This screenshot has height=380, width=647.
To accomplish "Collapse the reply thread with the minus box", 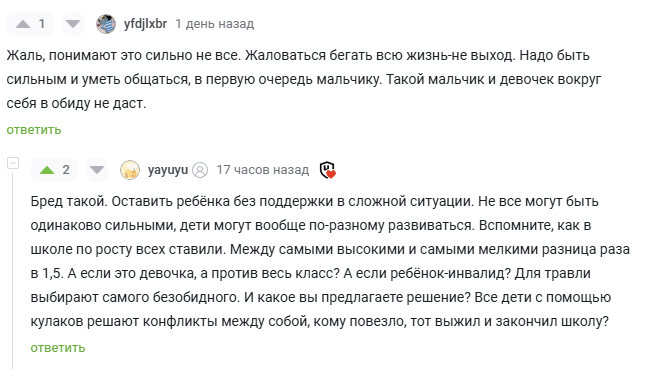I will [13, 163].
